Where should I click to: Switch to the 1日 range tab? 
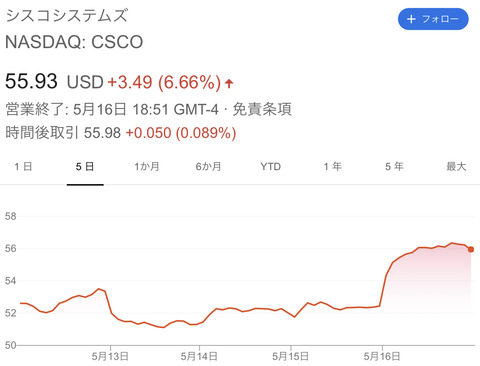point(23,166)
